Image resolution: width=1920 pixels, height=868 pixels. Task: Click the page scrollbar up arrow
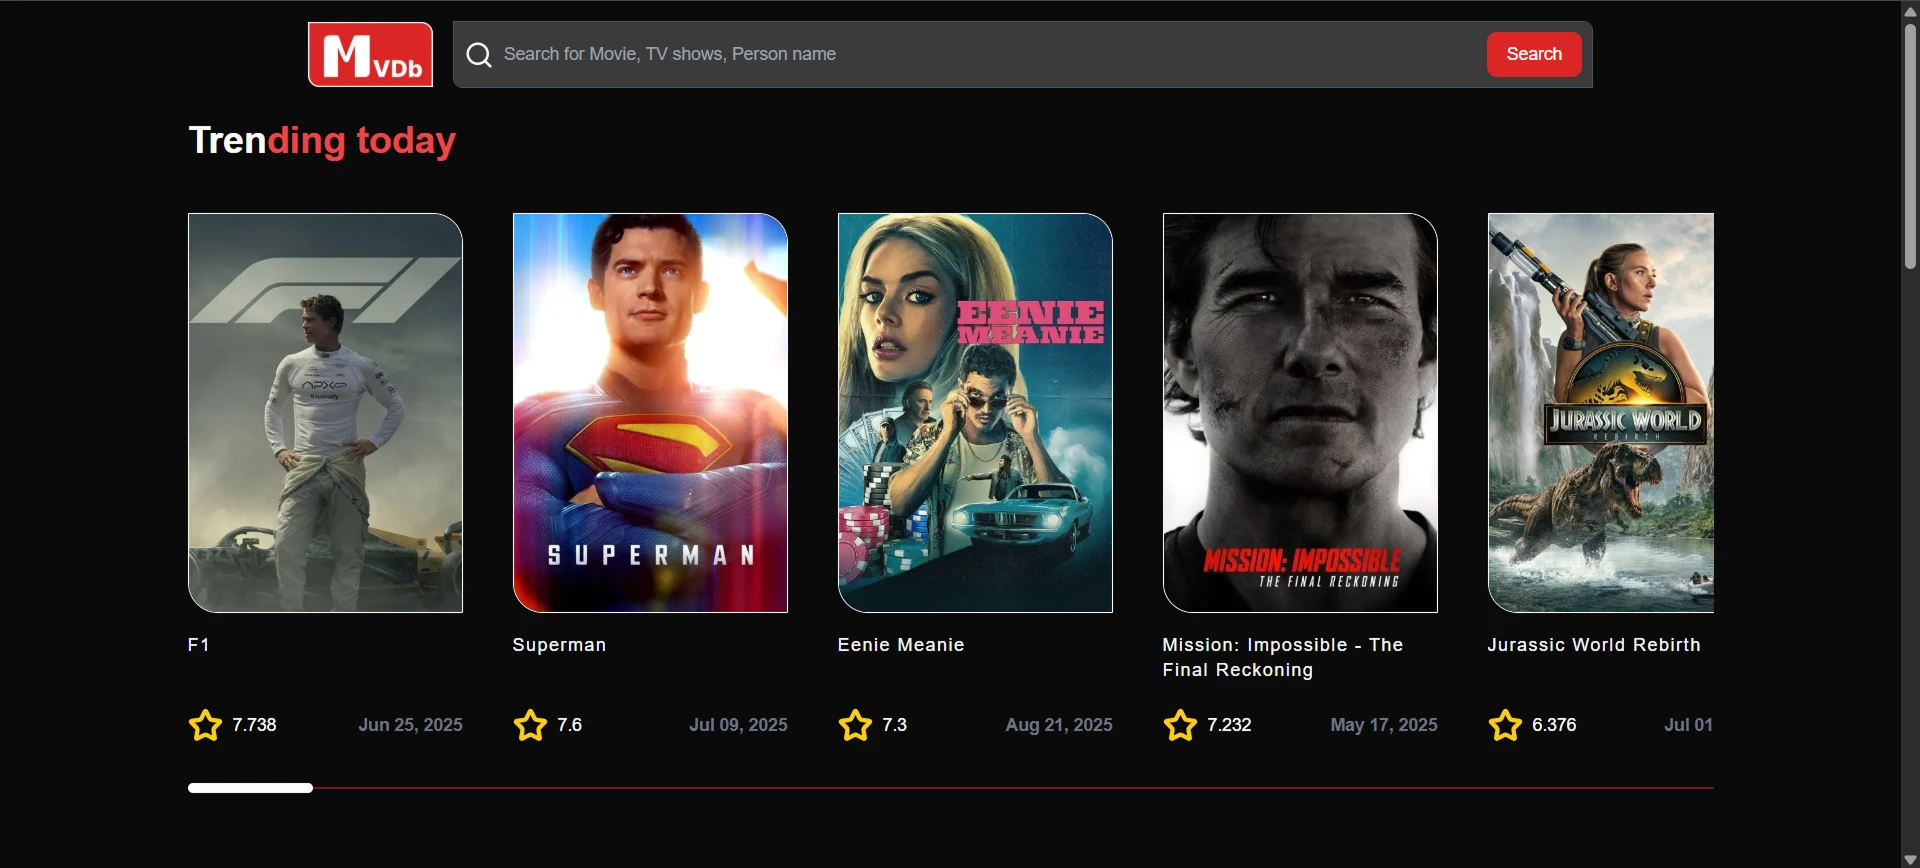1910,10
